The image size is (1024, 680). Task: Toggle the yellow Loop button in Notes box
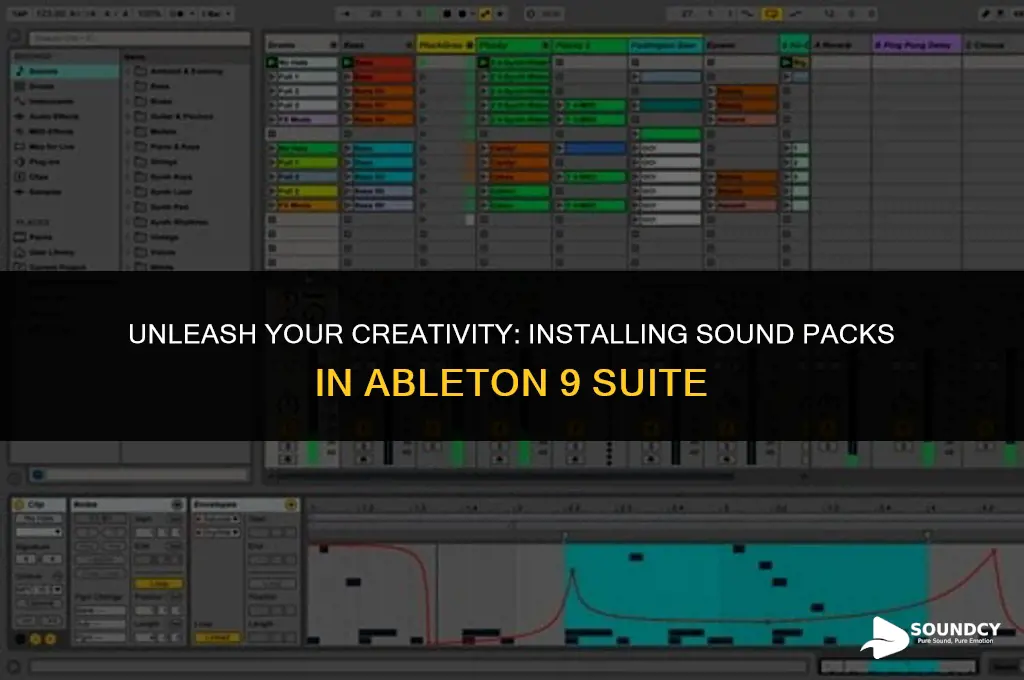(159, 583)
